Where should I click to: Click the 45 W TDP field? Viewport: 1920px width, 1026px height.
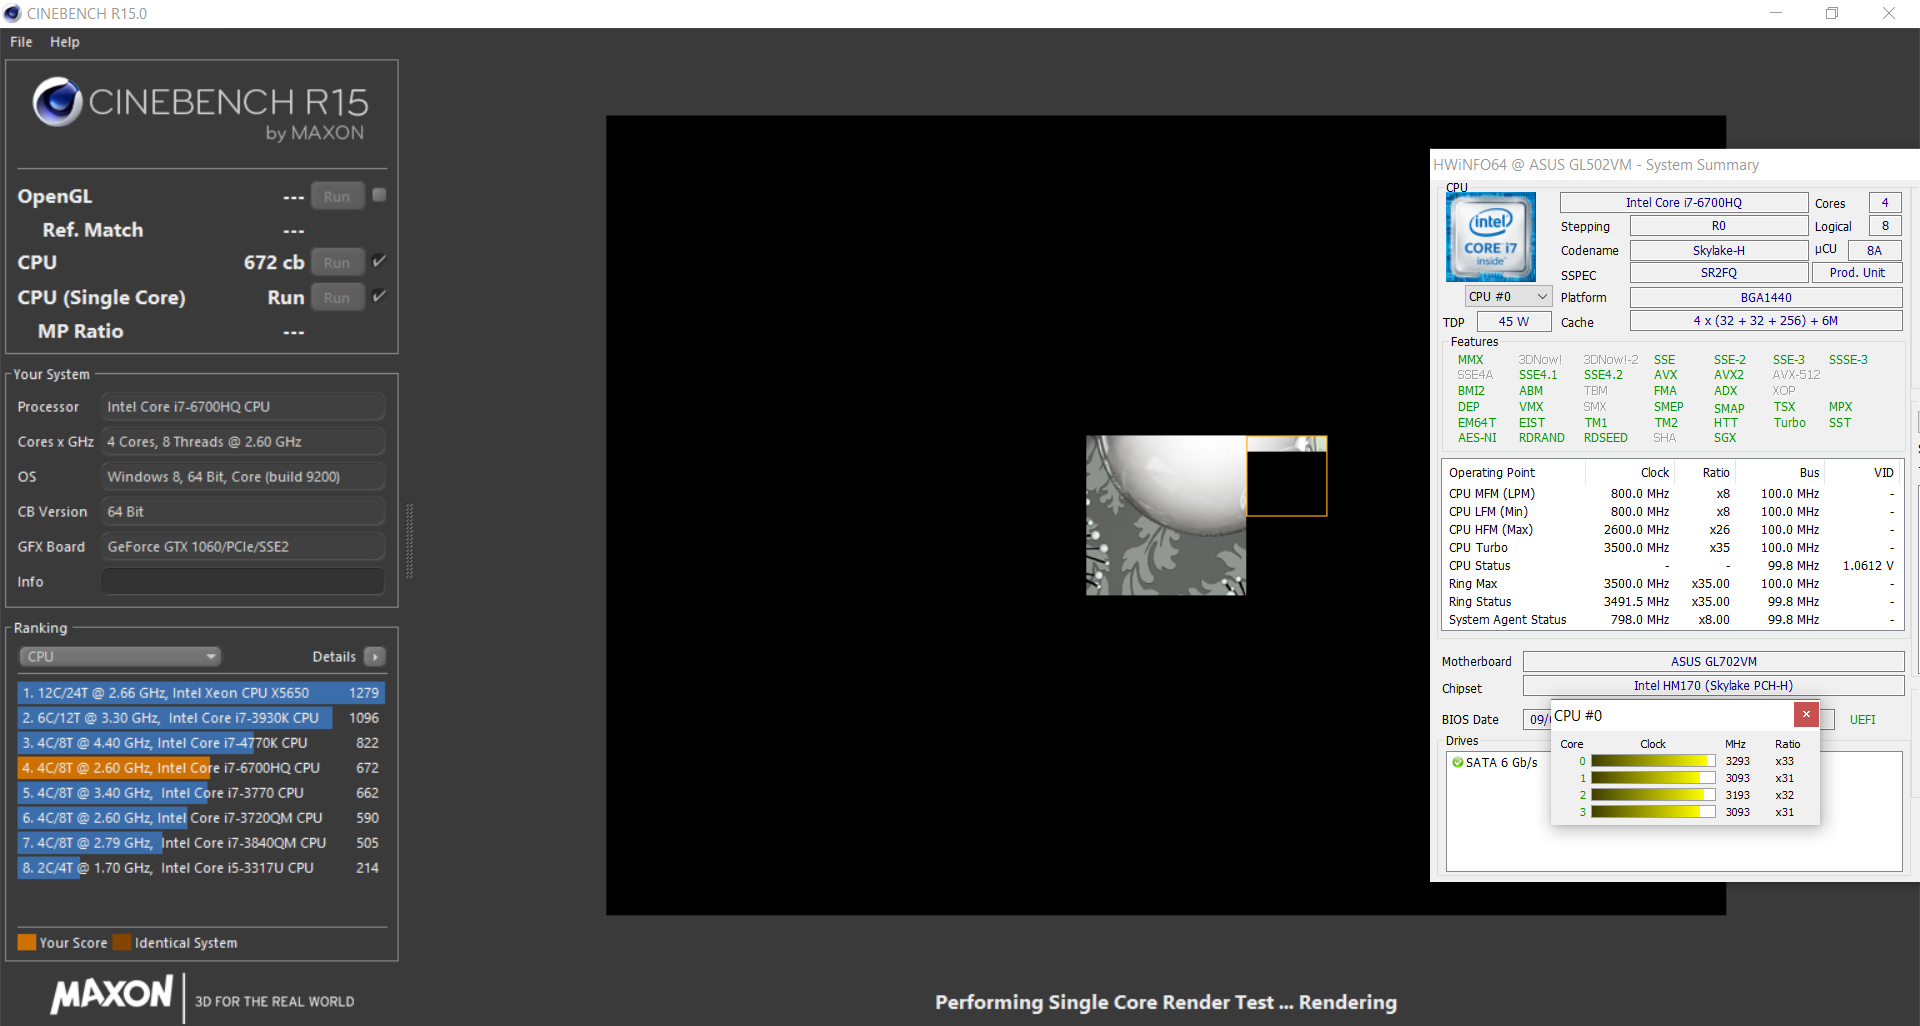pos(1513,321)
